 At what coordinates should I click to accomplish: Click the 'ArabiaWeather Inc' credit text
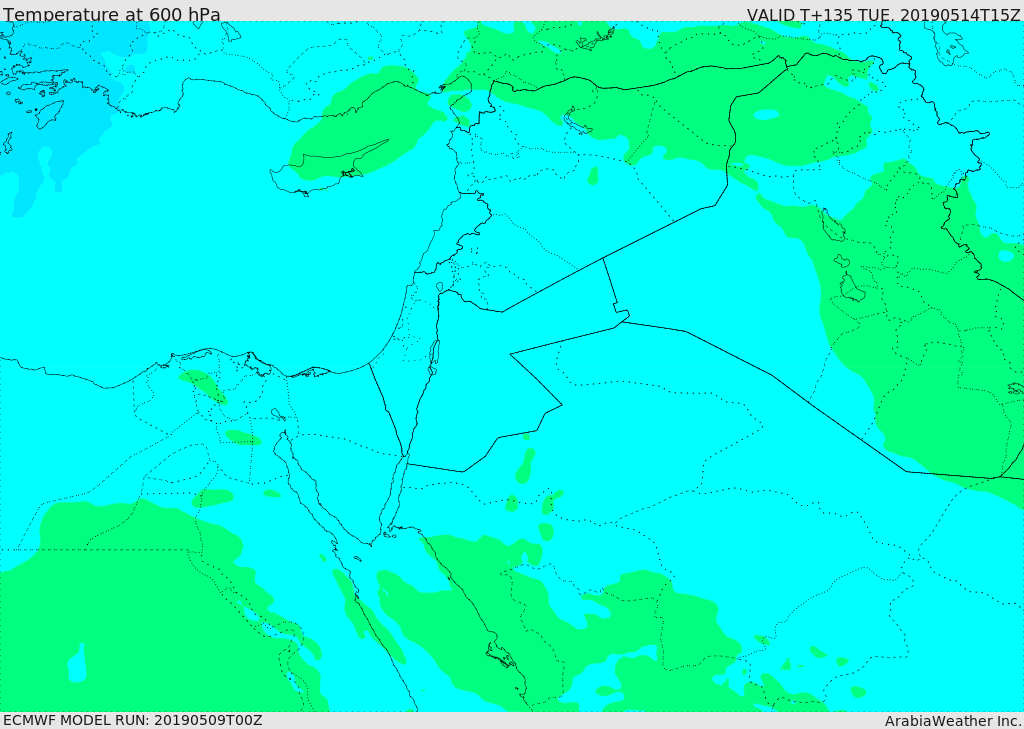(953, 721)
